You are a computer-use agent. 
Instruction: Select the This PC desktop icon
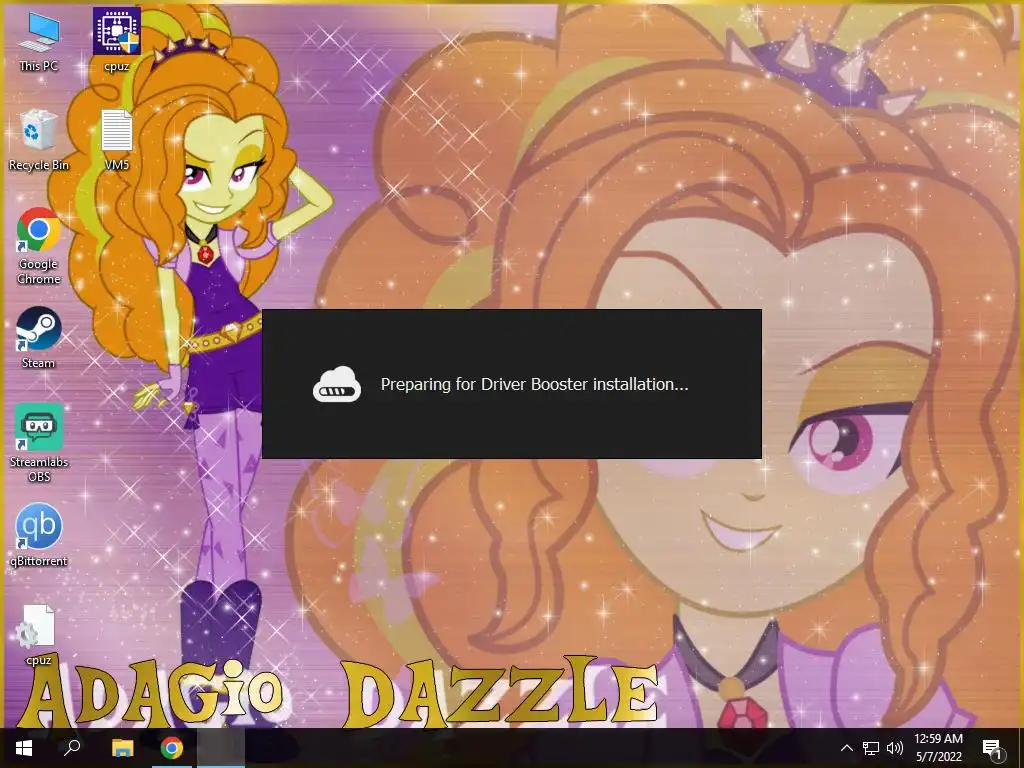point(39,41)
